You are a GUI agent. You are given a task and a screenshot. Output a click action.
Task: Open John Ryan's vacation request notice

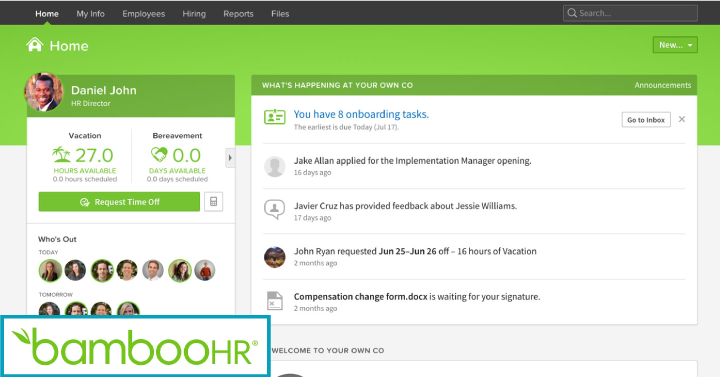tap(415, 251)
